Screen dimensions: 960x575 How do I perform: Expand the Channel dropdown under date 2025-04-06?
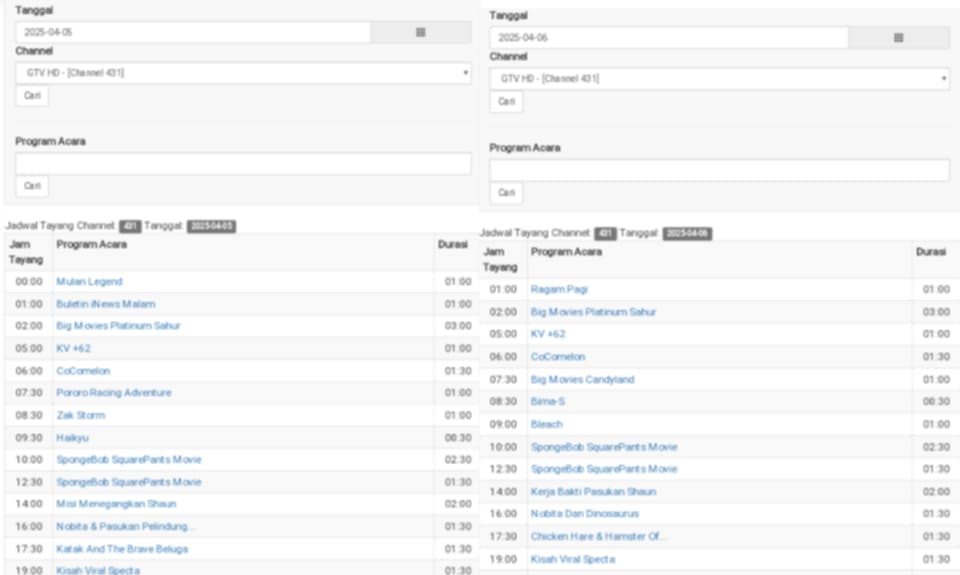click(x=719, y=79)
